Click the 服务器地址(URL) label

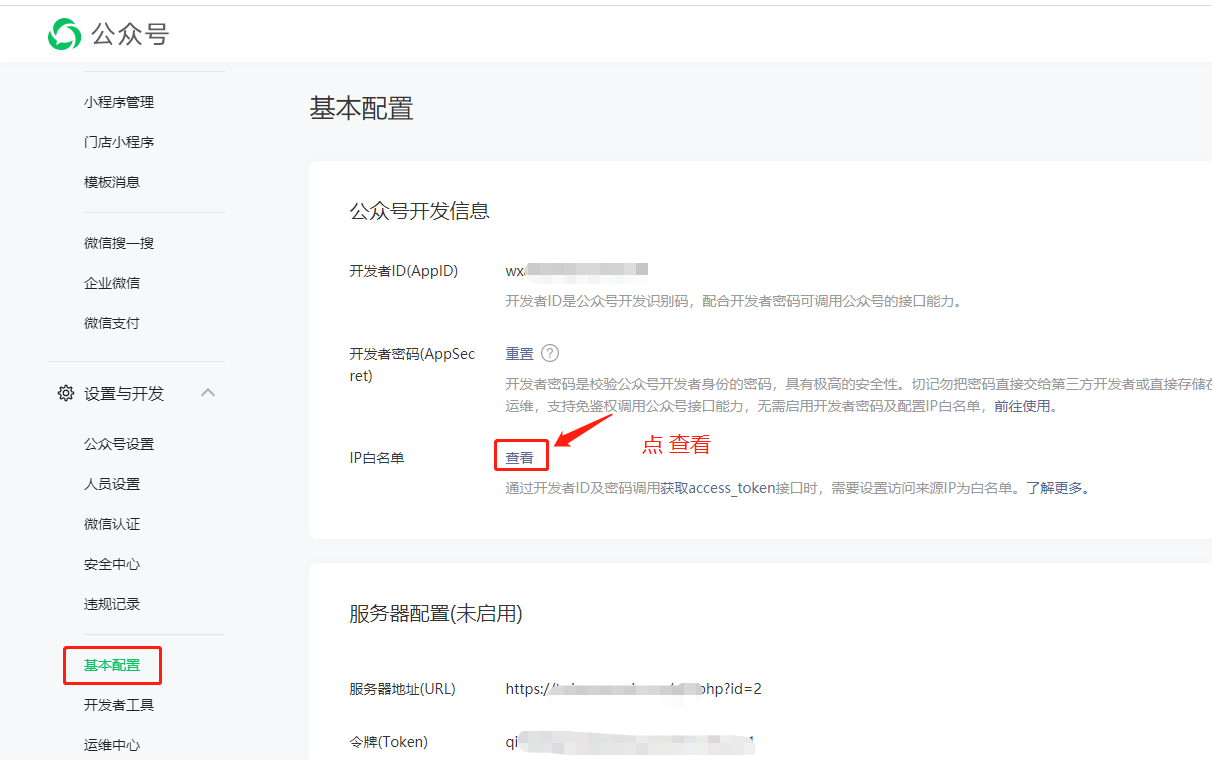(x=403, y=689)
